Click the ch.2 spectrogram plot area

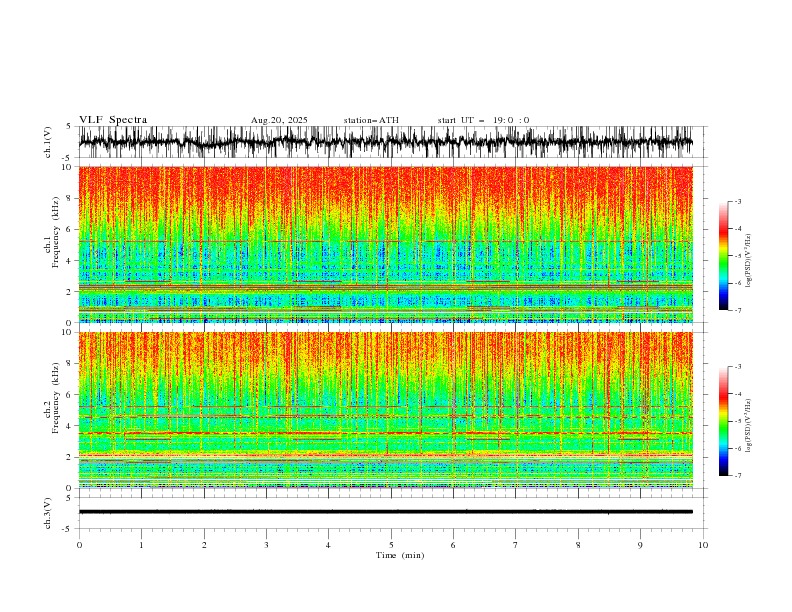[386, 410]
